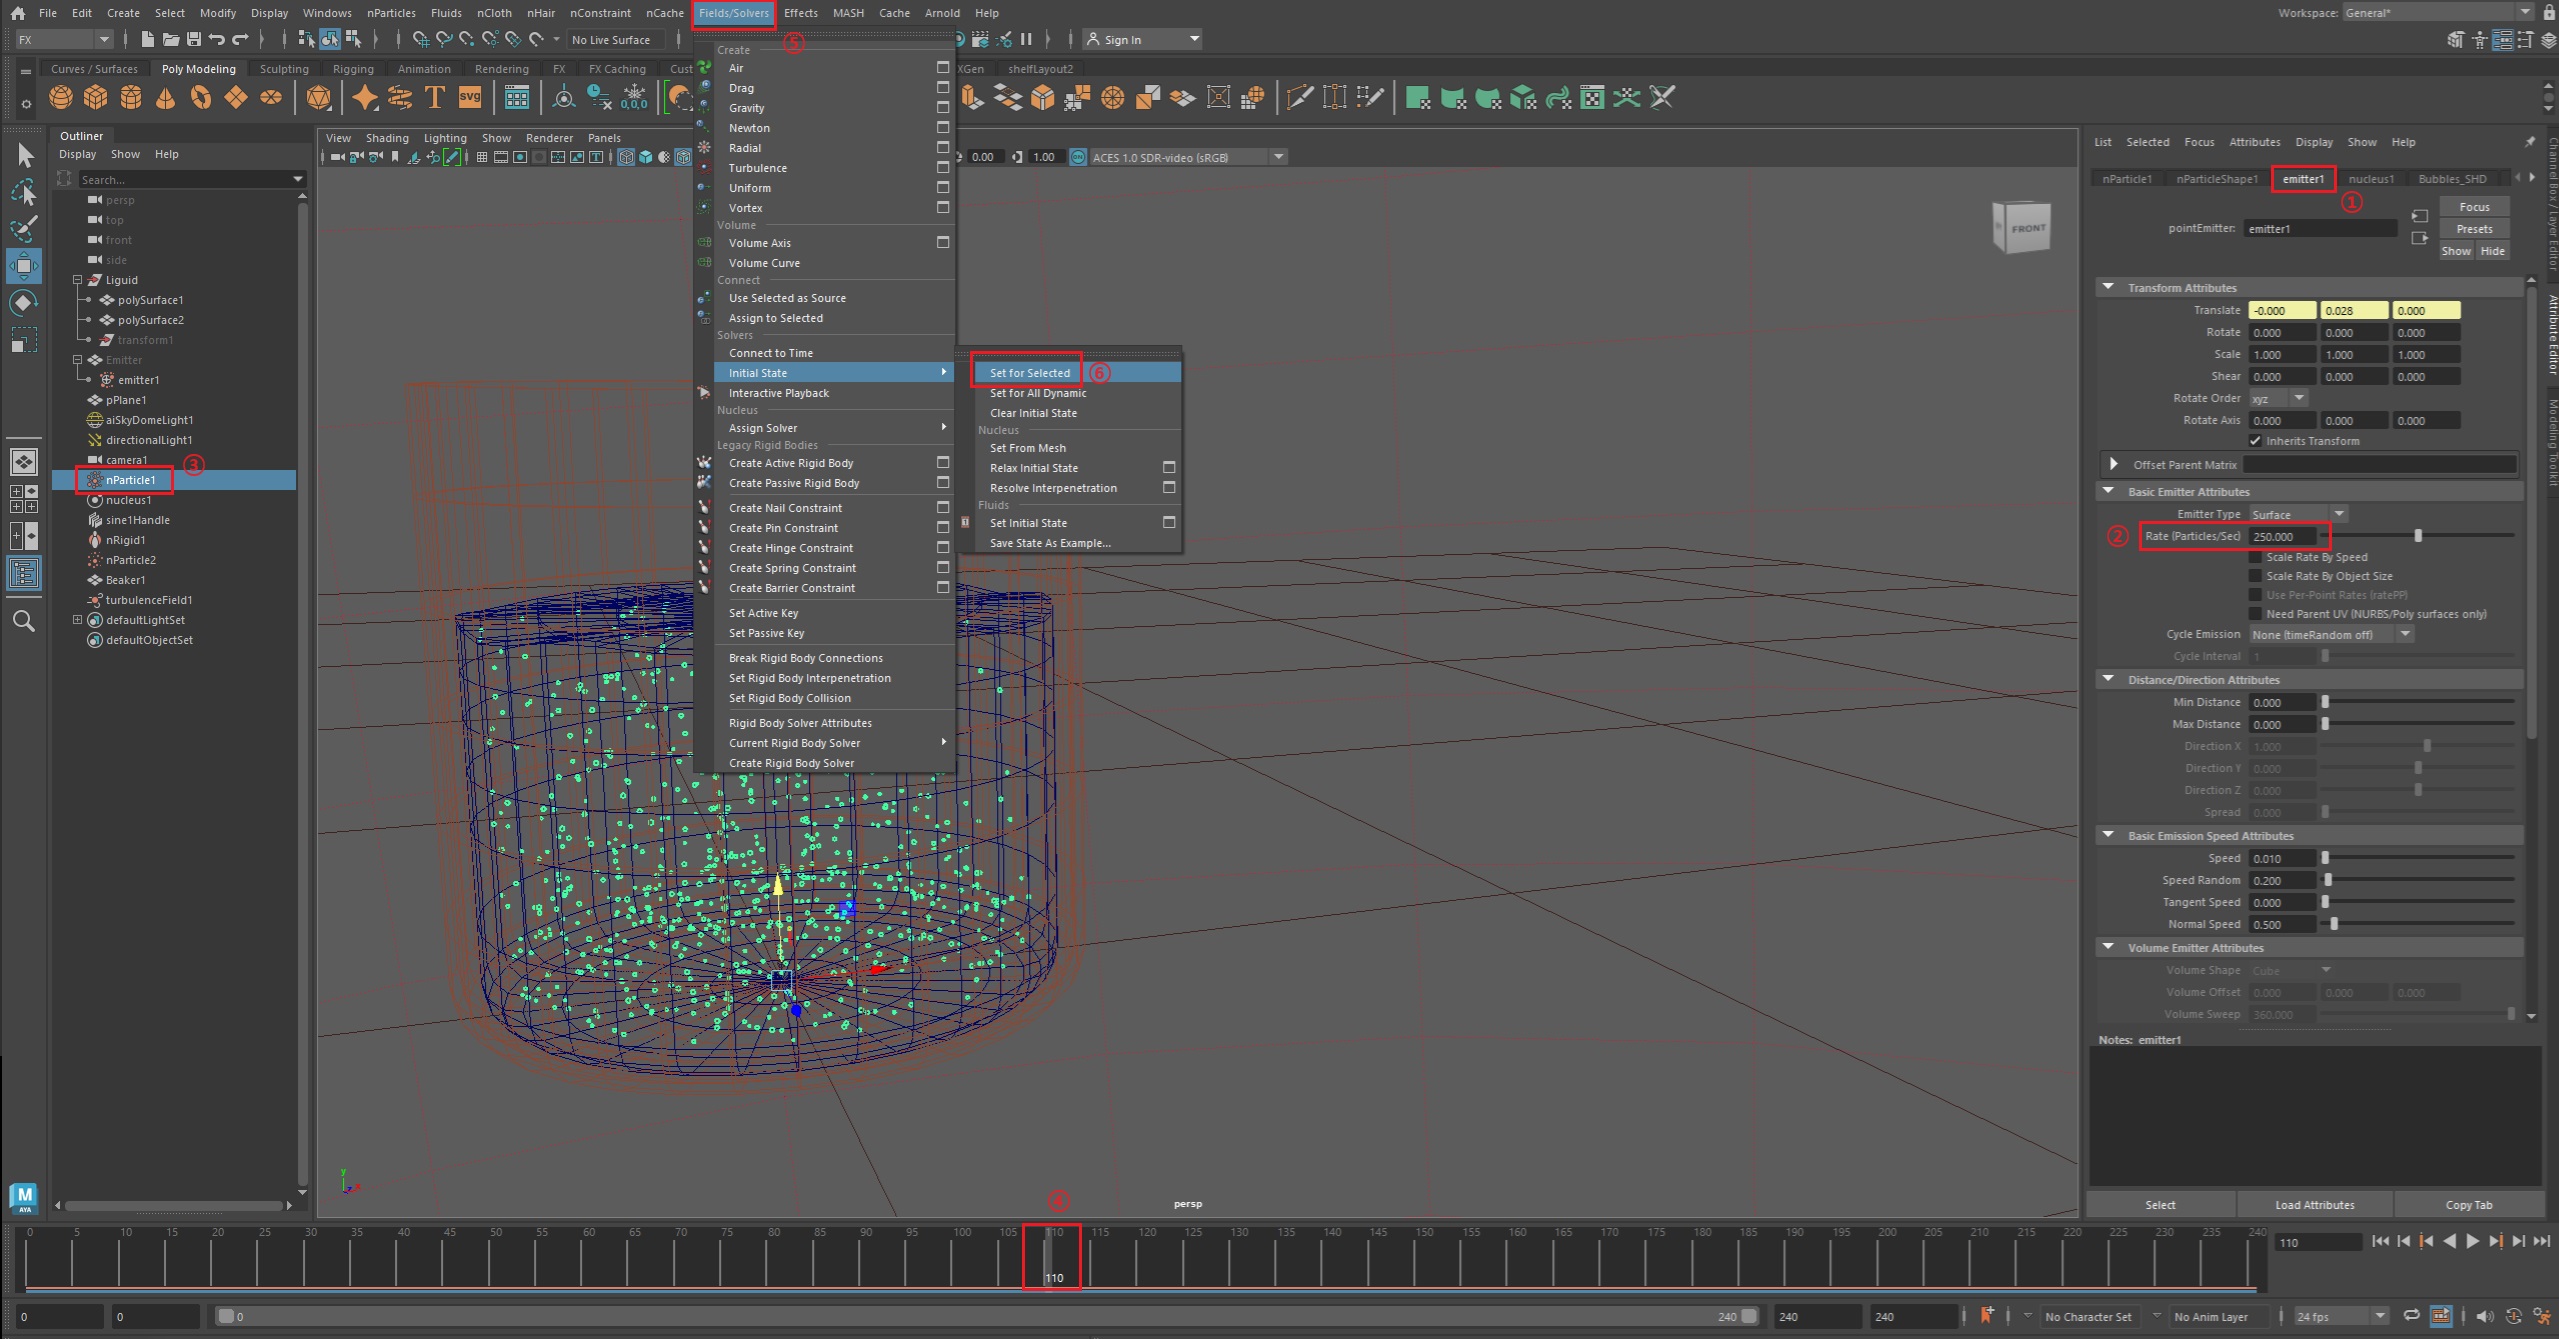This screenshot has height=1339, width=2559.
Task: Collapse Basic Emitter Attributes section
Action: coord(2108,491)
